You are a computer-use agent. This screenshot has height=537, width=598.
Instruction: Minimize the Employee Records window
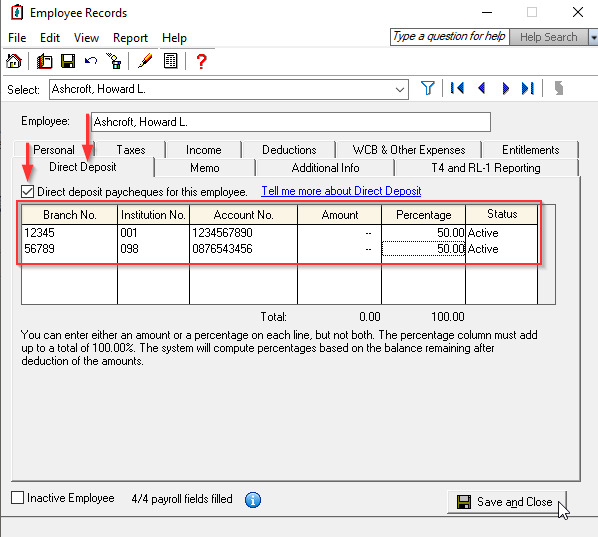tap(487, 12)
